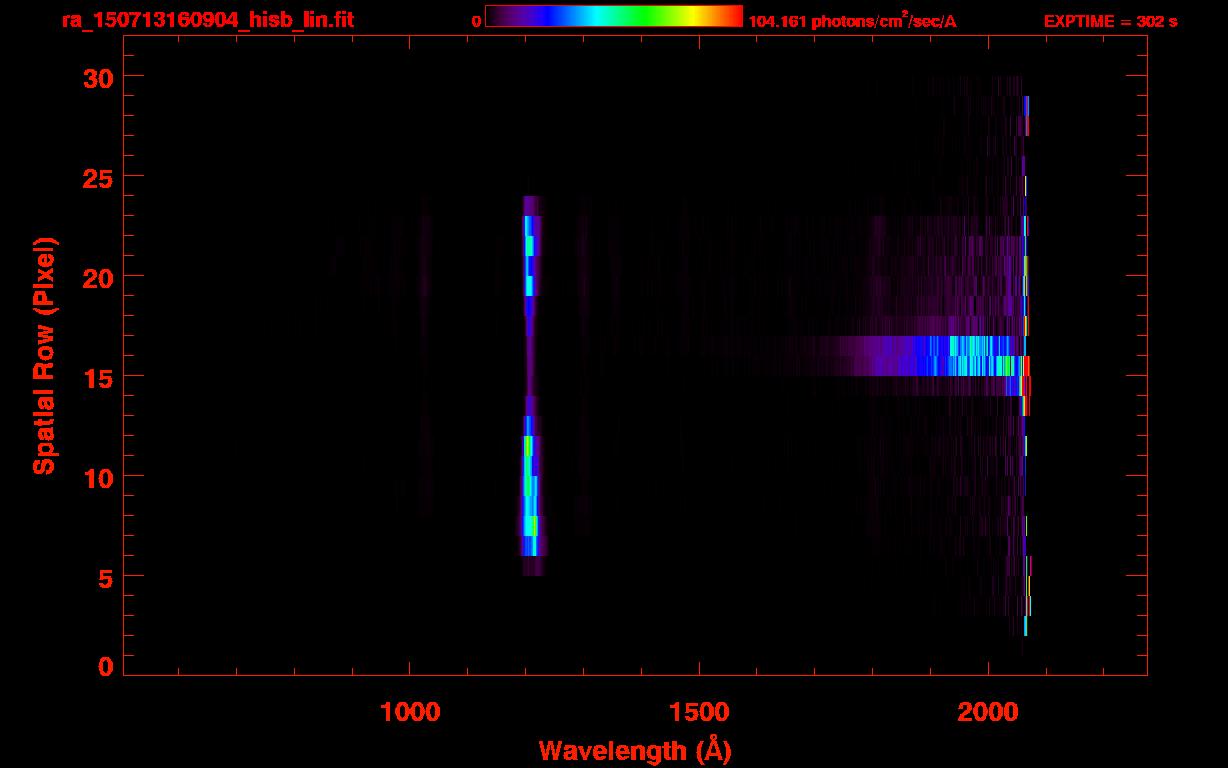
Task: Click the 104.161 photons/cm²/sec/A label
Action: pyautogui.click(x=852, y=21)
